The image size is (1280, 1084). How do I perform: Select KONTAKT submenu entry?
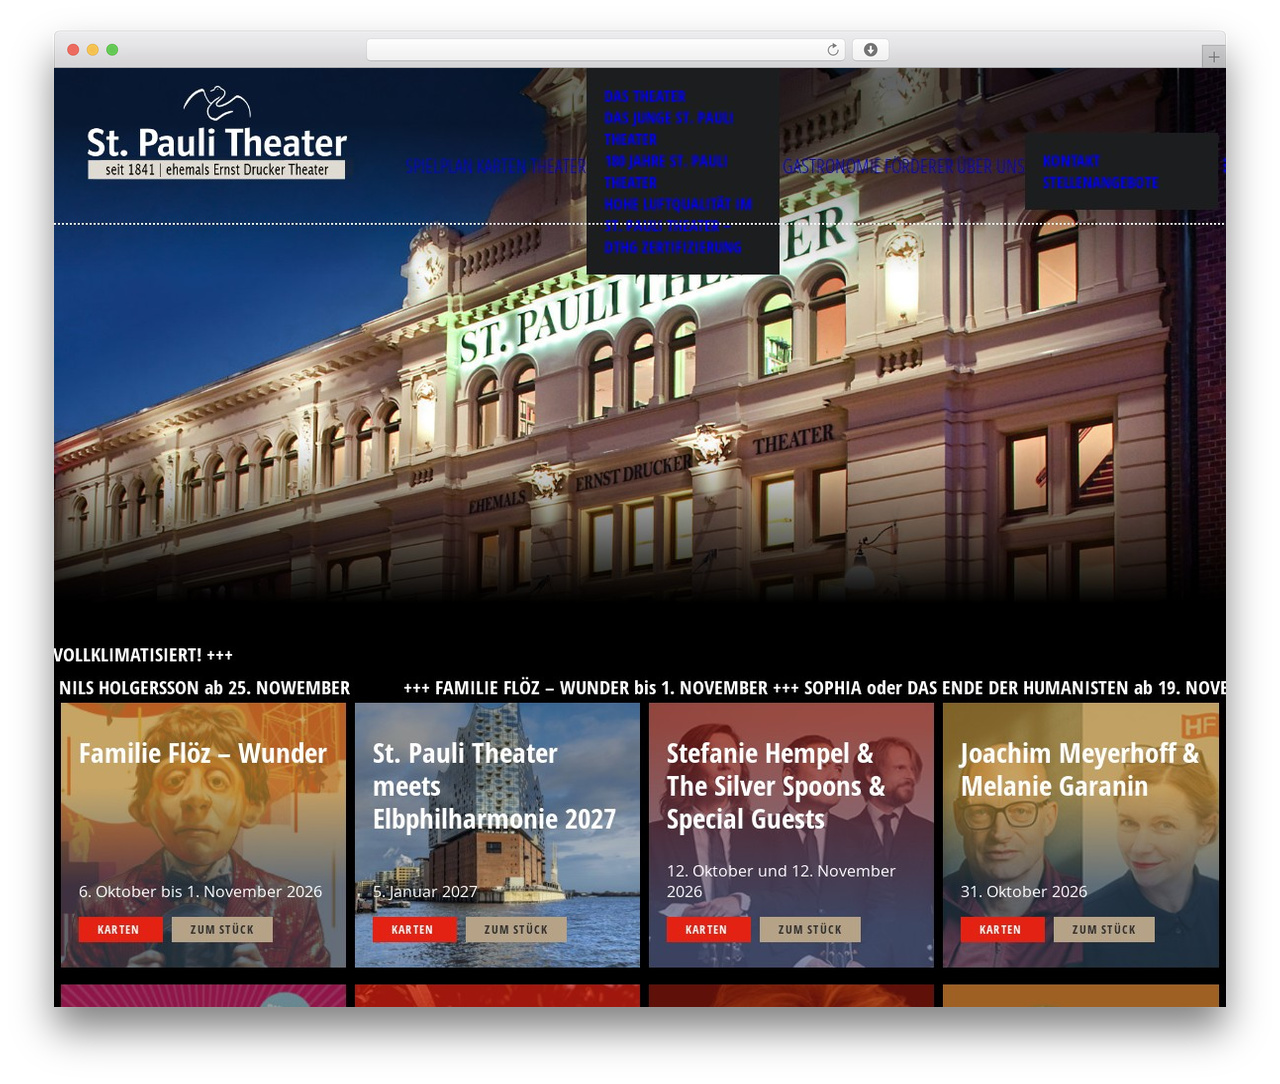click(x=1071, y=161)
